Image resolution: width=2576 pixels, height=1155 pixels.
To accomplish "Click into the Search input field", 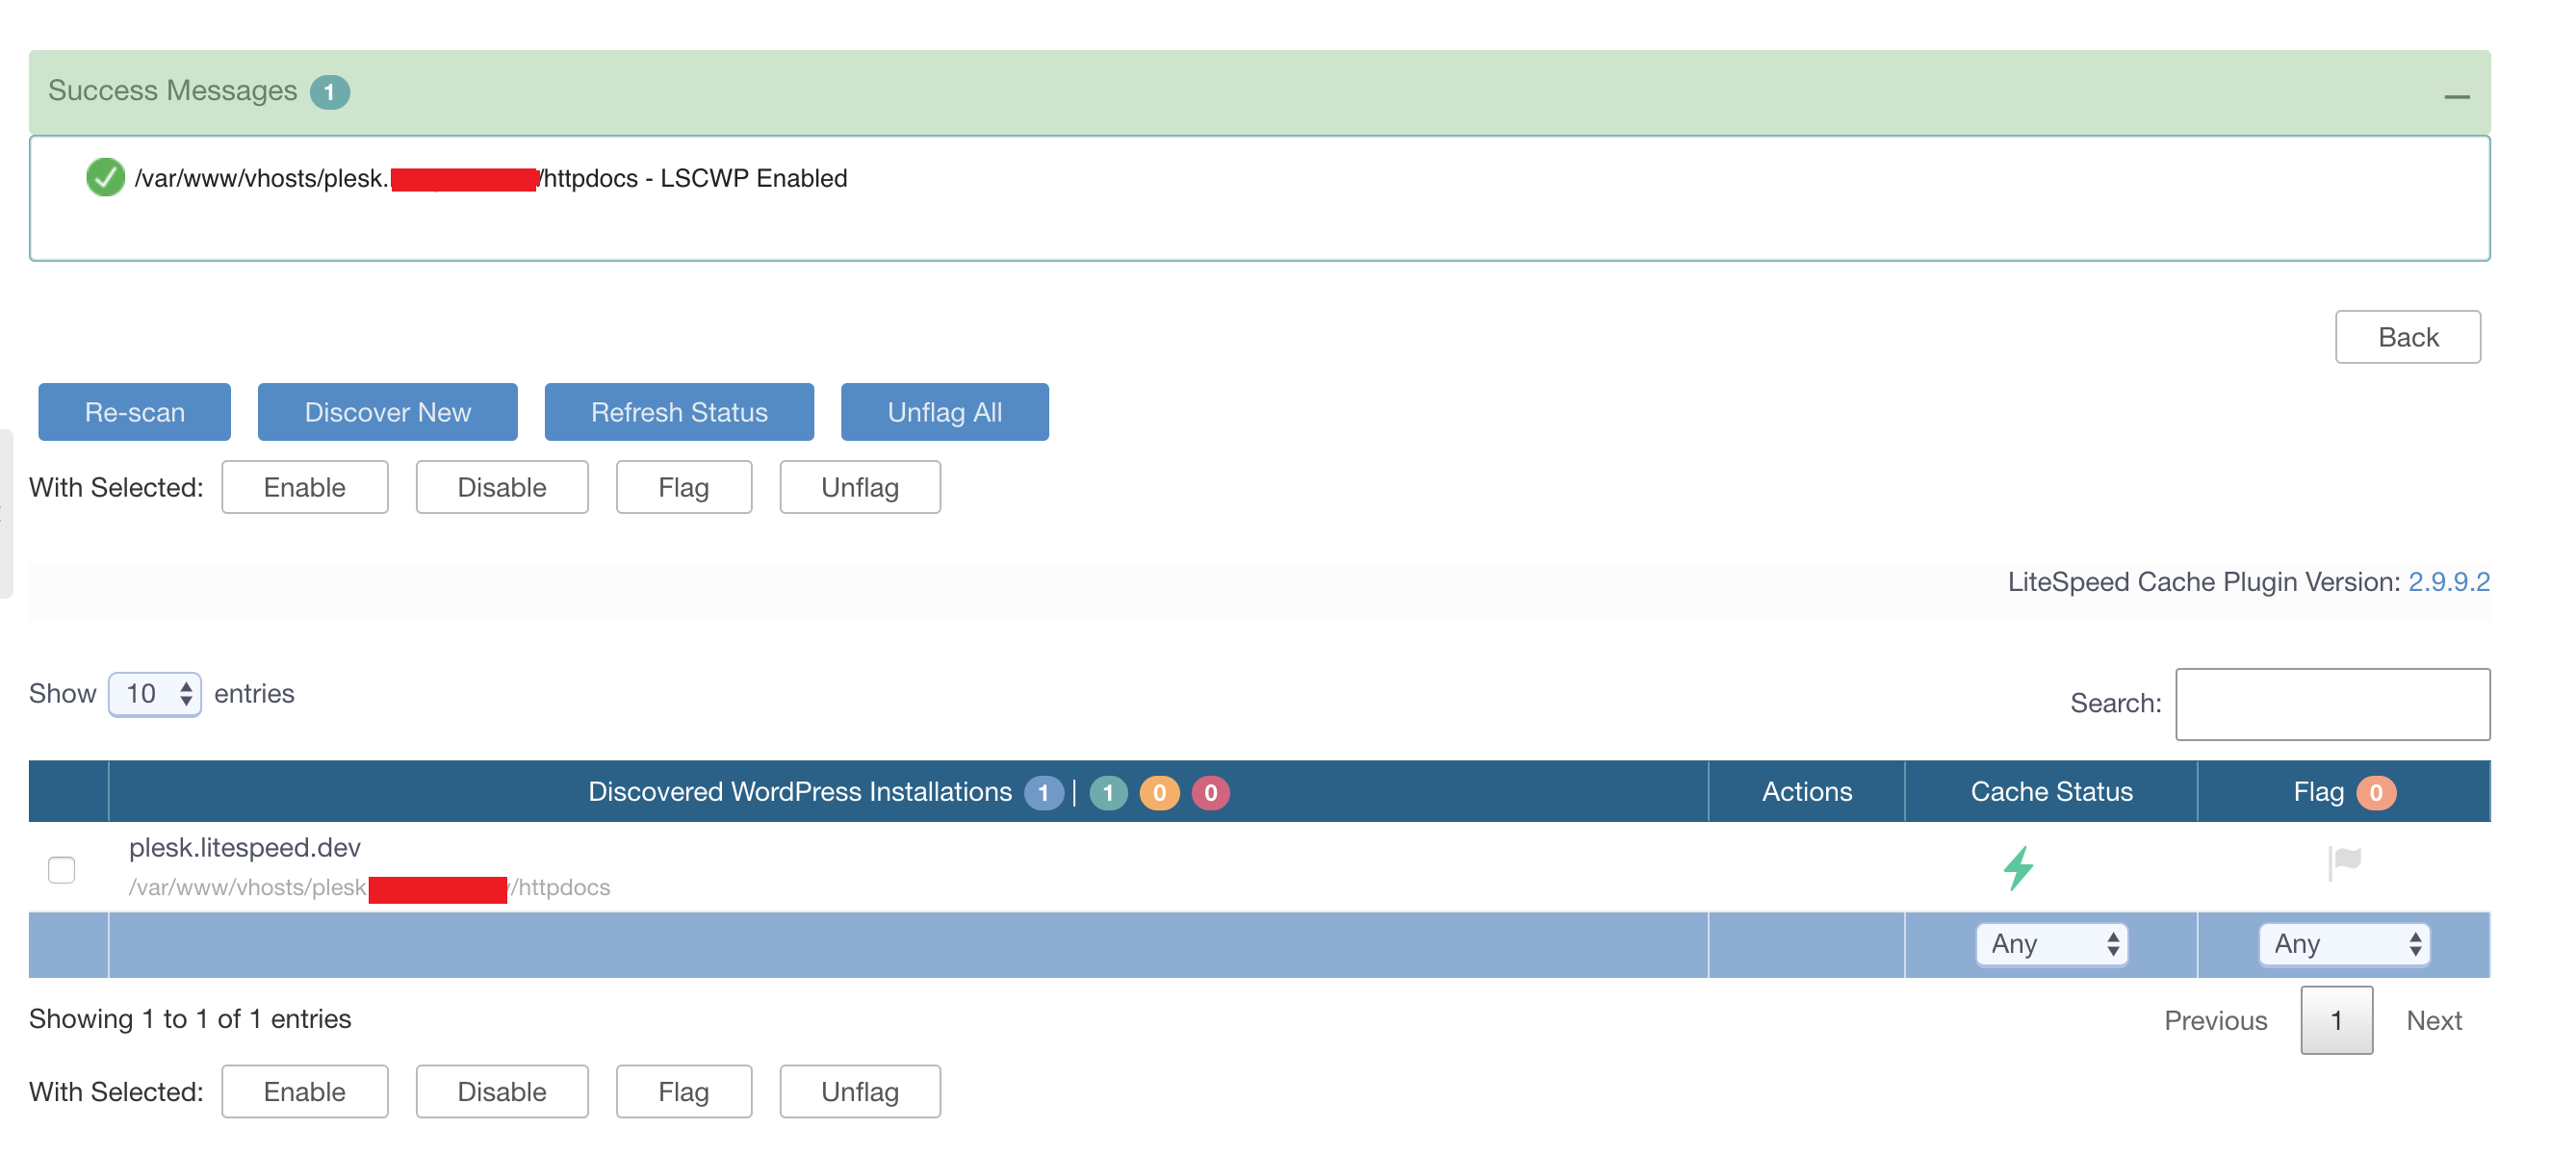I will (x=2332, y=704).
